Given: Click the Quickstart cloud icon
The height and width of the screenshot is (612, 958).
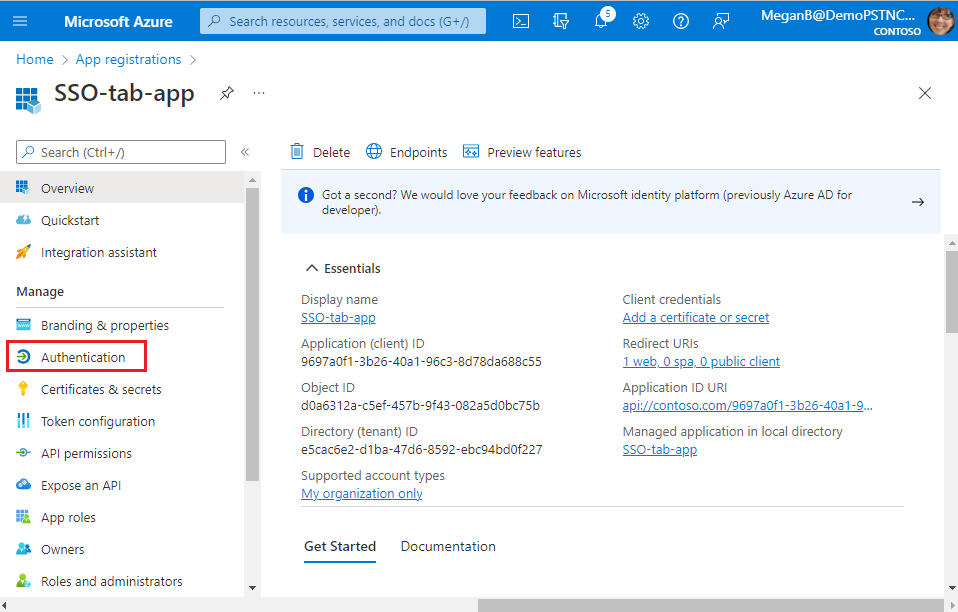Looking at the screenshot, I should point(23,220).
